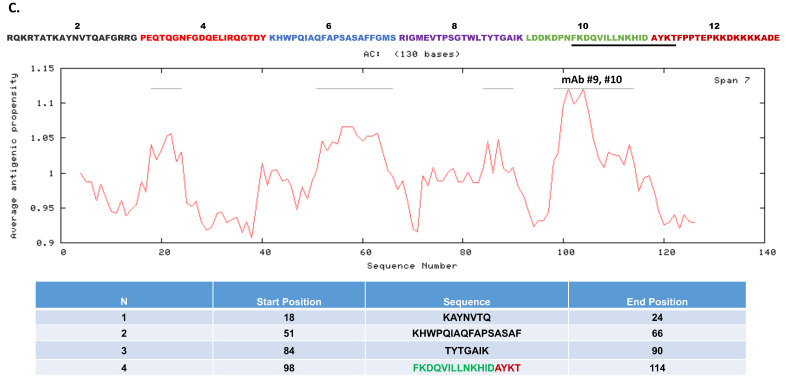Click the 'Average antigenic propensity' axis label
This screenshot has width=786, height=381.
pos(14,155)
